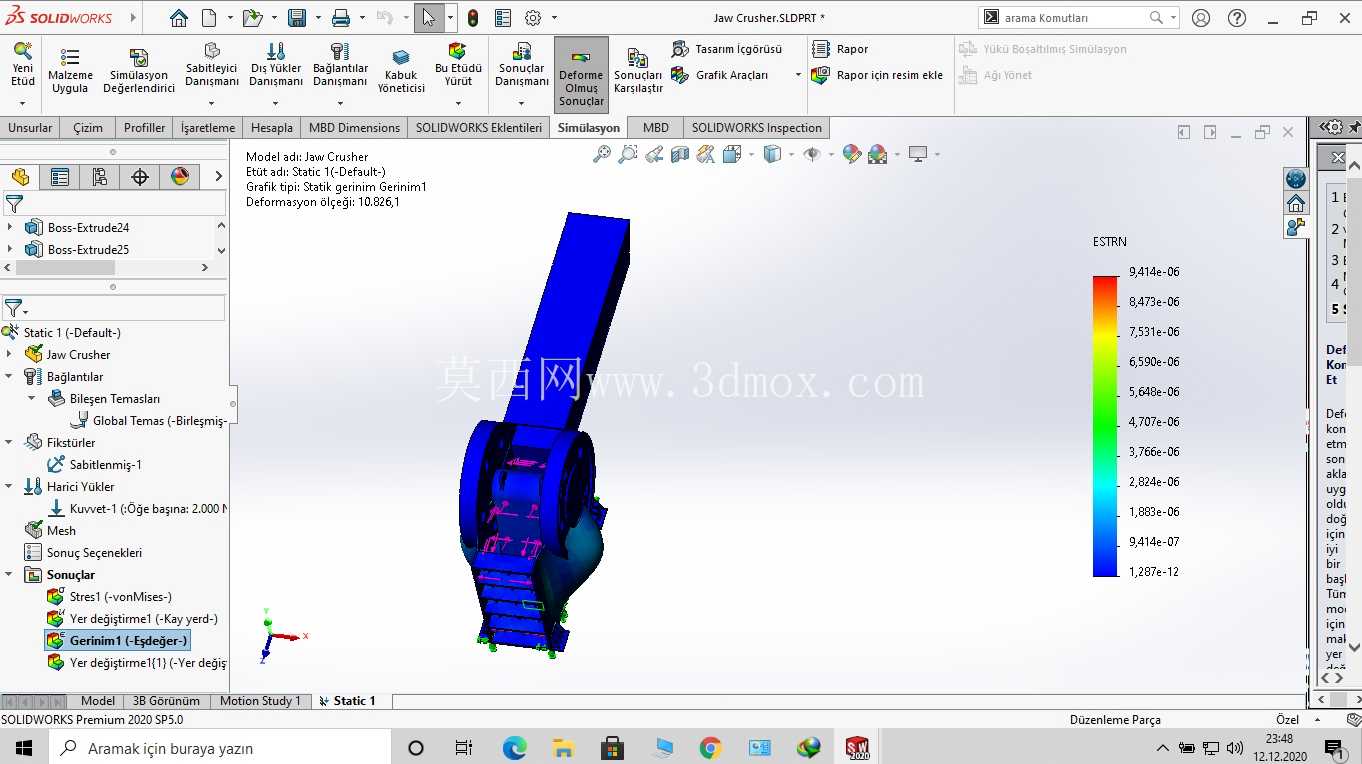Screen dimensions: 1362x764
Task: Select Sonuç Seçenekleri item
Action: (83, 553)
